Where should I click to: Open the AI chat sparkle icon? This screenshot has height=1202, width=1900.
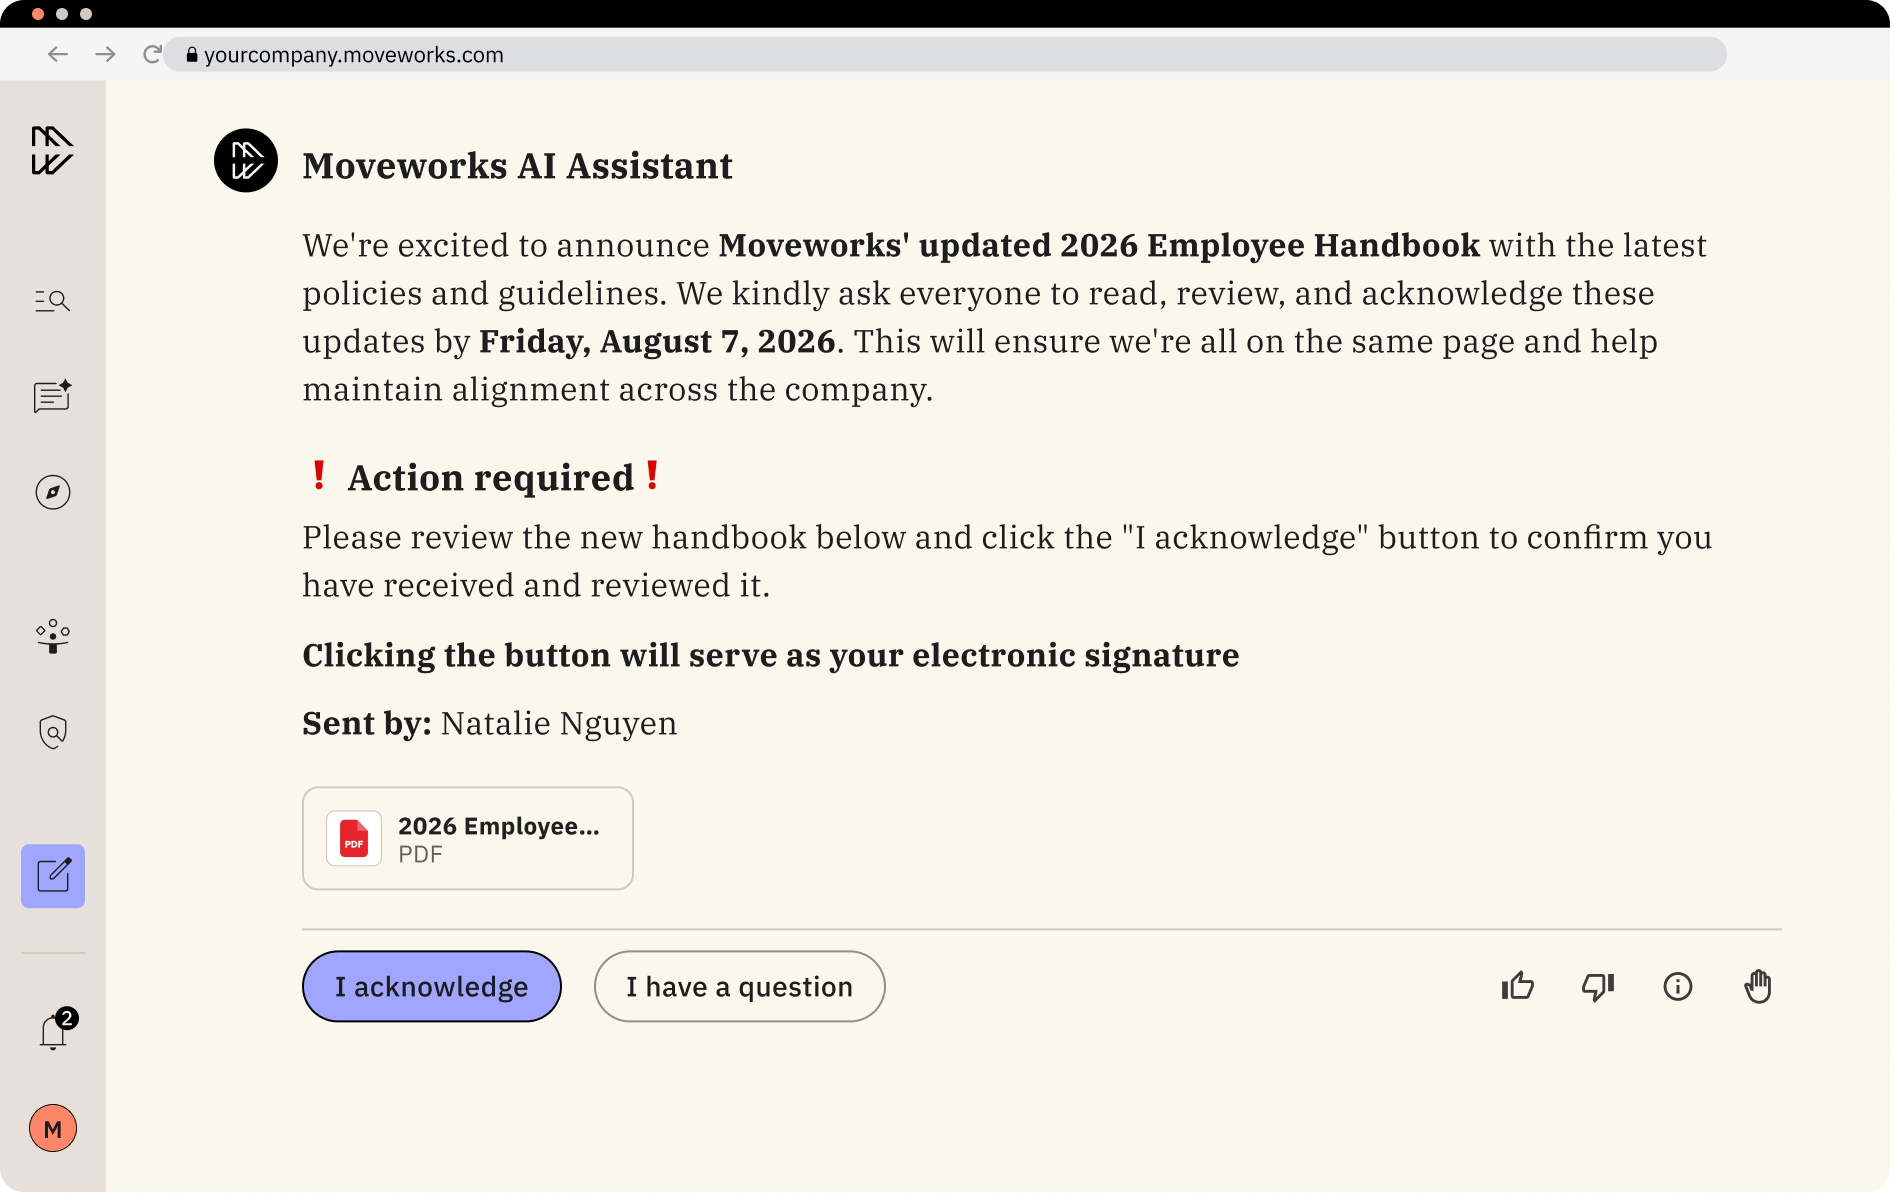[52, 396]
